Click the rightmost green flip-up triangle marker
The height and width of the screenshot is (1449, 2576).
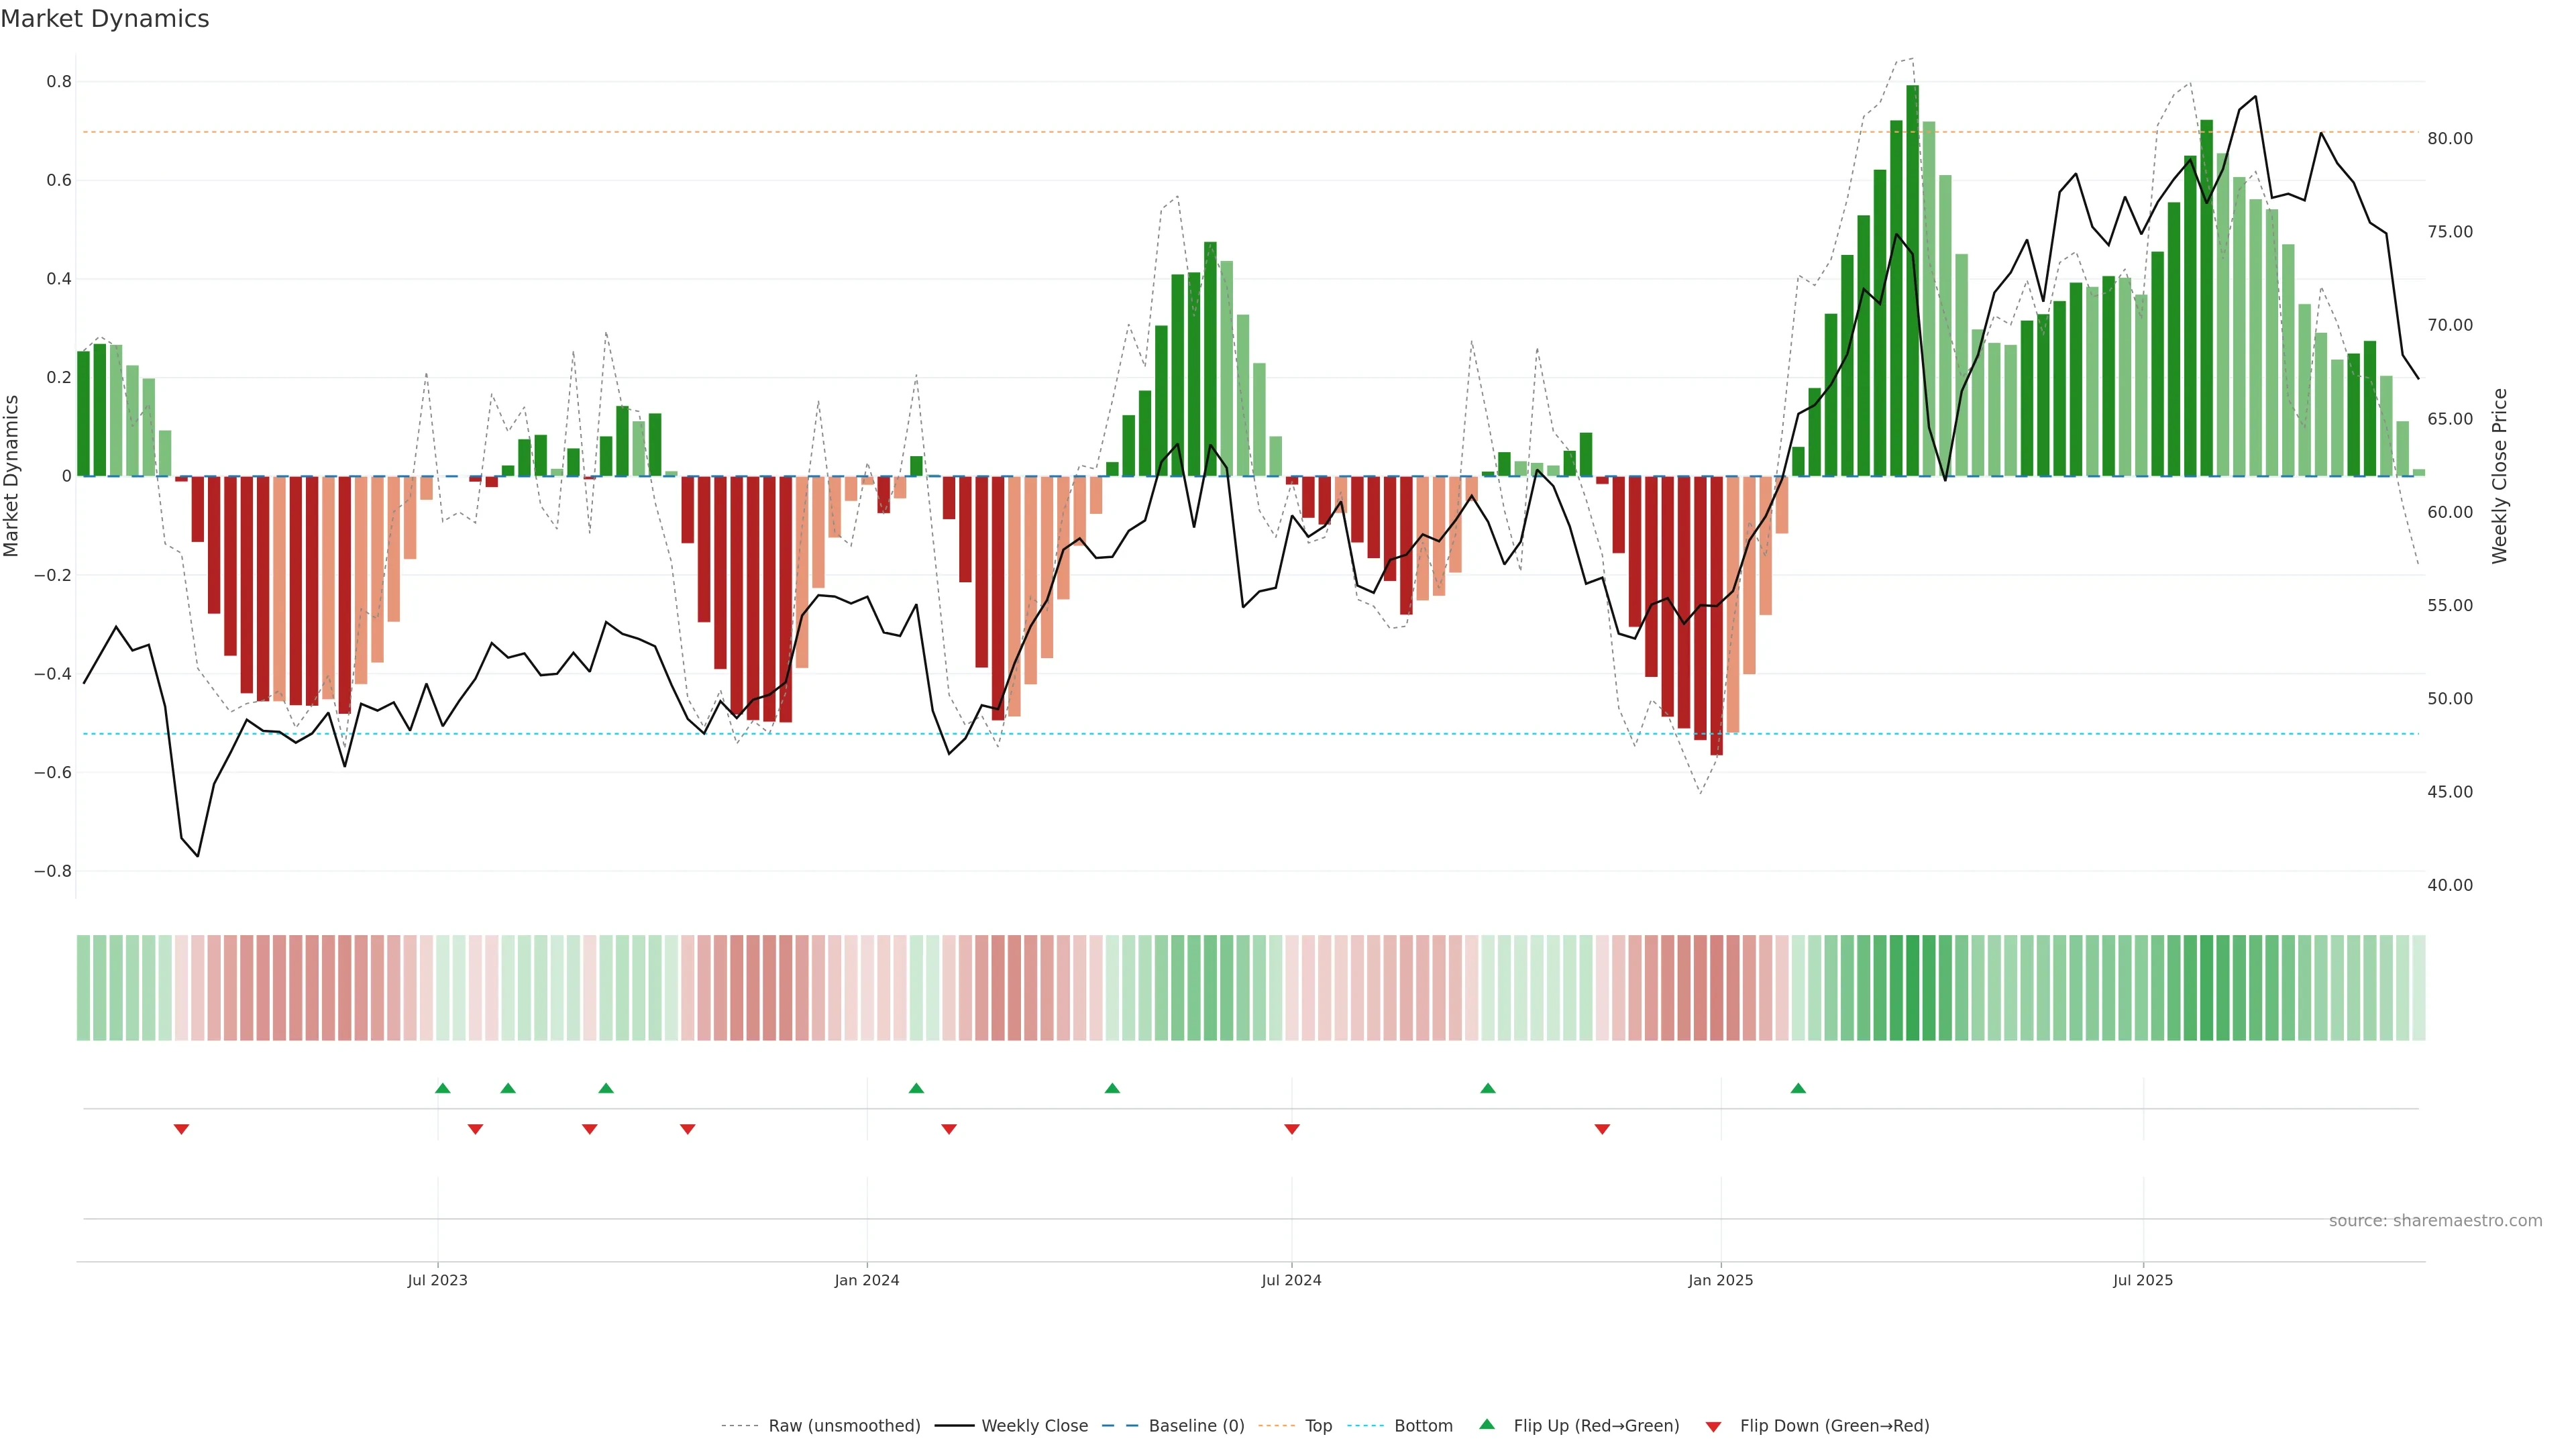(x=1798, y=1088)
